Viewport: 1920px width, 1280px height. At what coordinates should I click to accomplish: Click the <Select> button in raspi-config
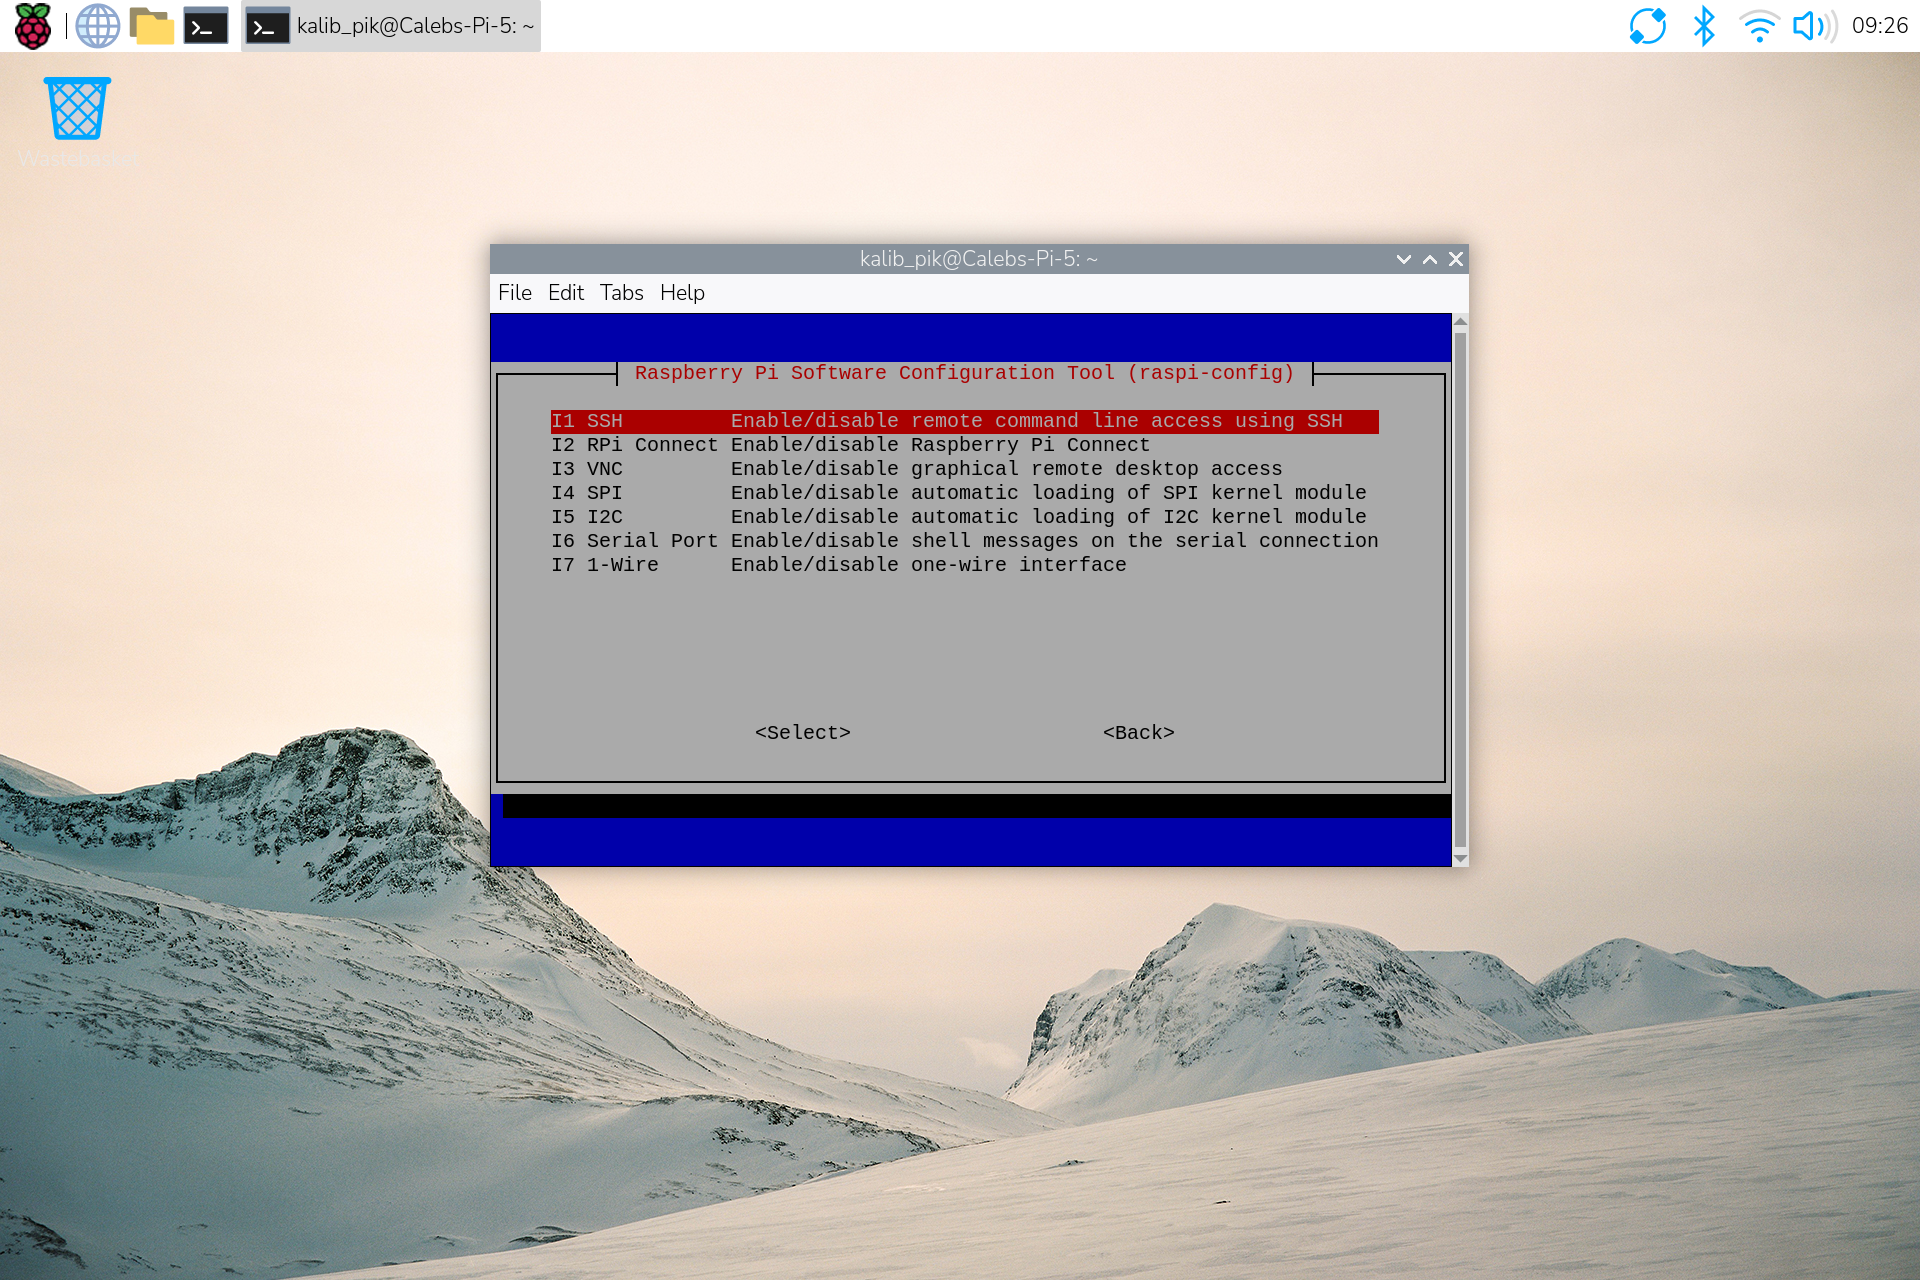click(803, 733)
